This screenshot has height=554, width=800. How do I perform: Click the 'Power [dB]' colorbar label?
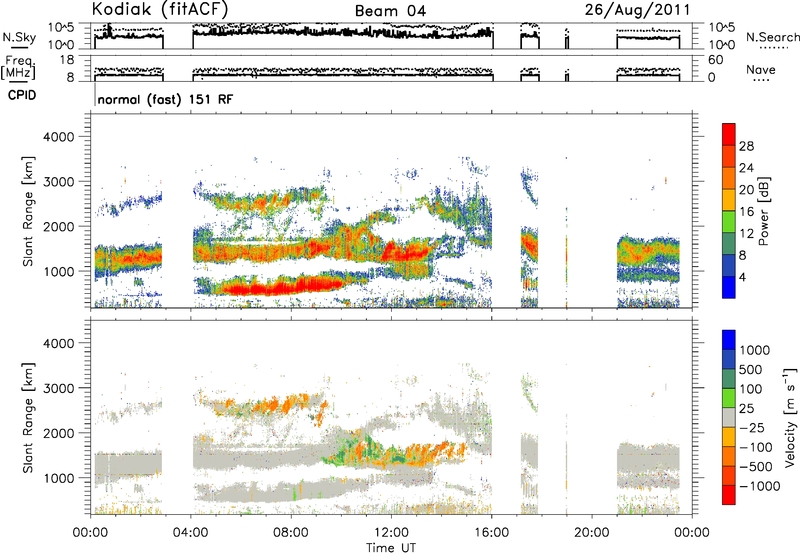click(x=763, y=211)
